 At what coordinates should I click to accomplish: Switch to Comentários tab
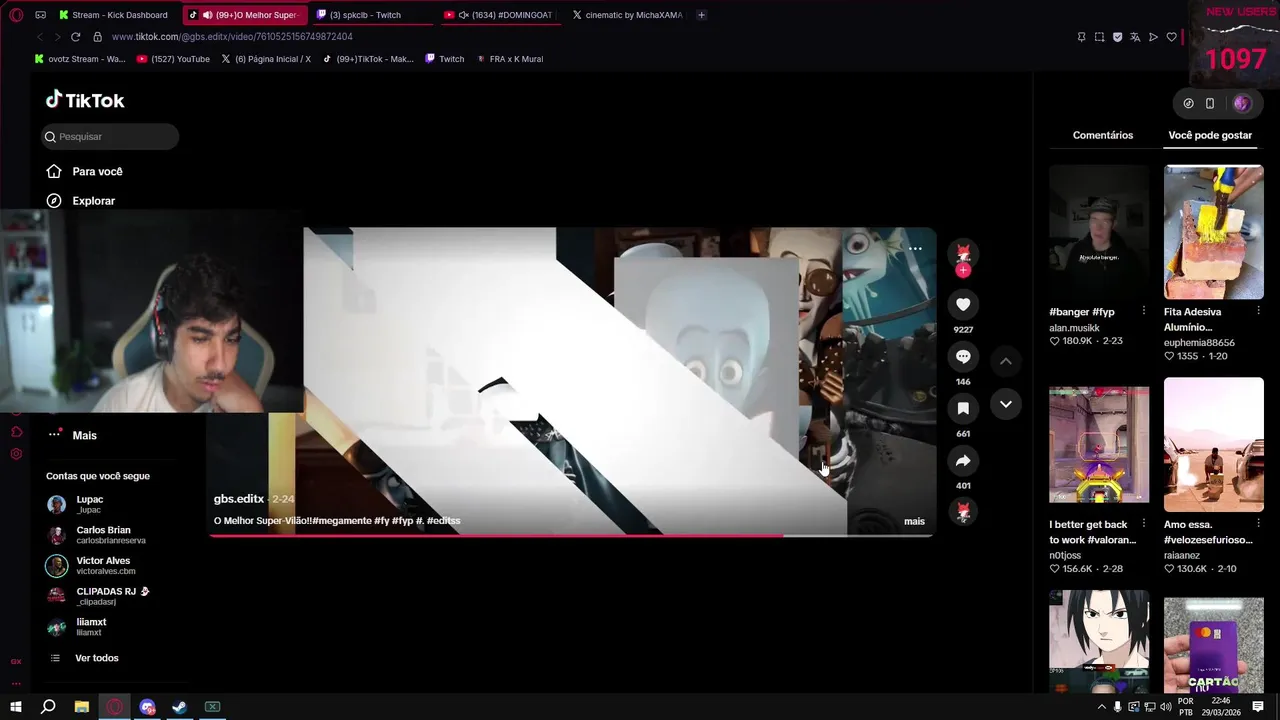click(x=1103, y=135)
